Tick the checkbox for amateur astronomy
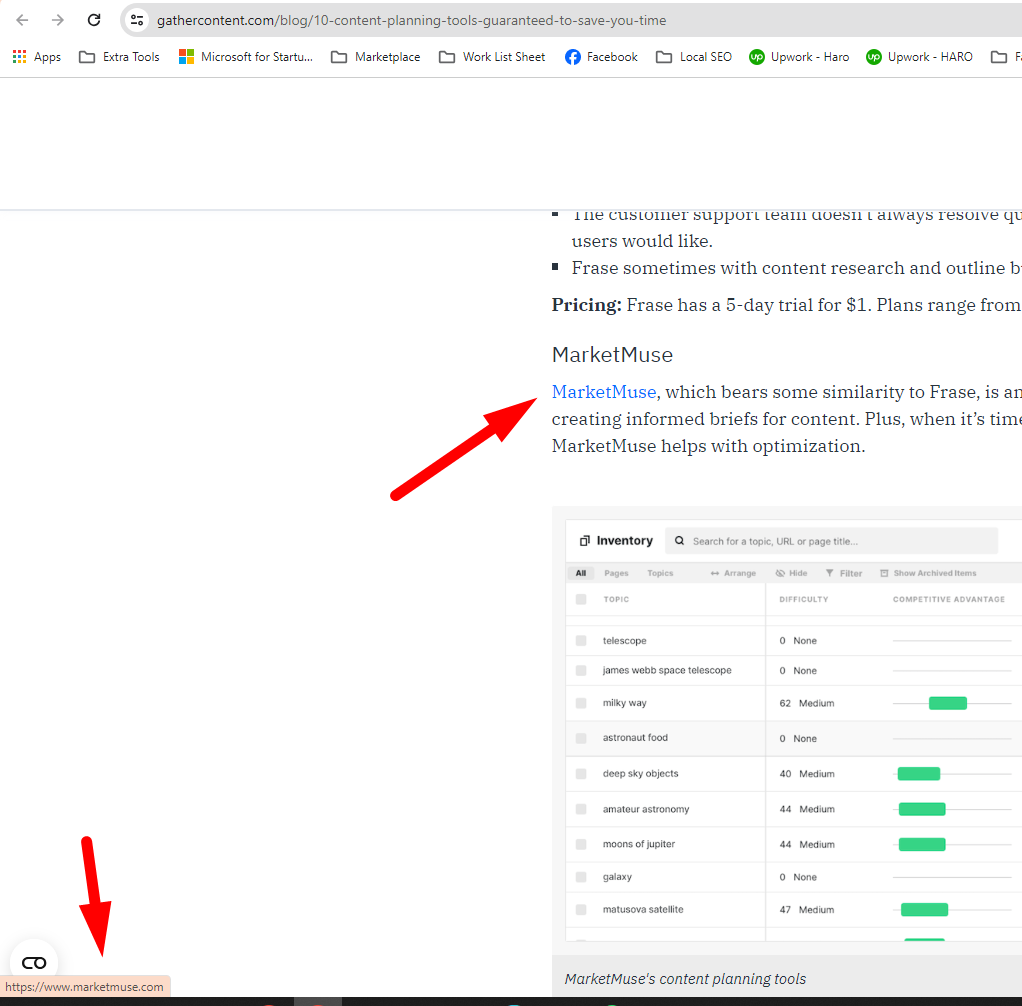The width and height of the screenshot is (1022, 1006). pyautogui.click(x=581, y=809)
